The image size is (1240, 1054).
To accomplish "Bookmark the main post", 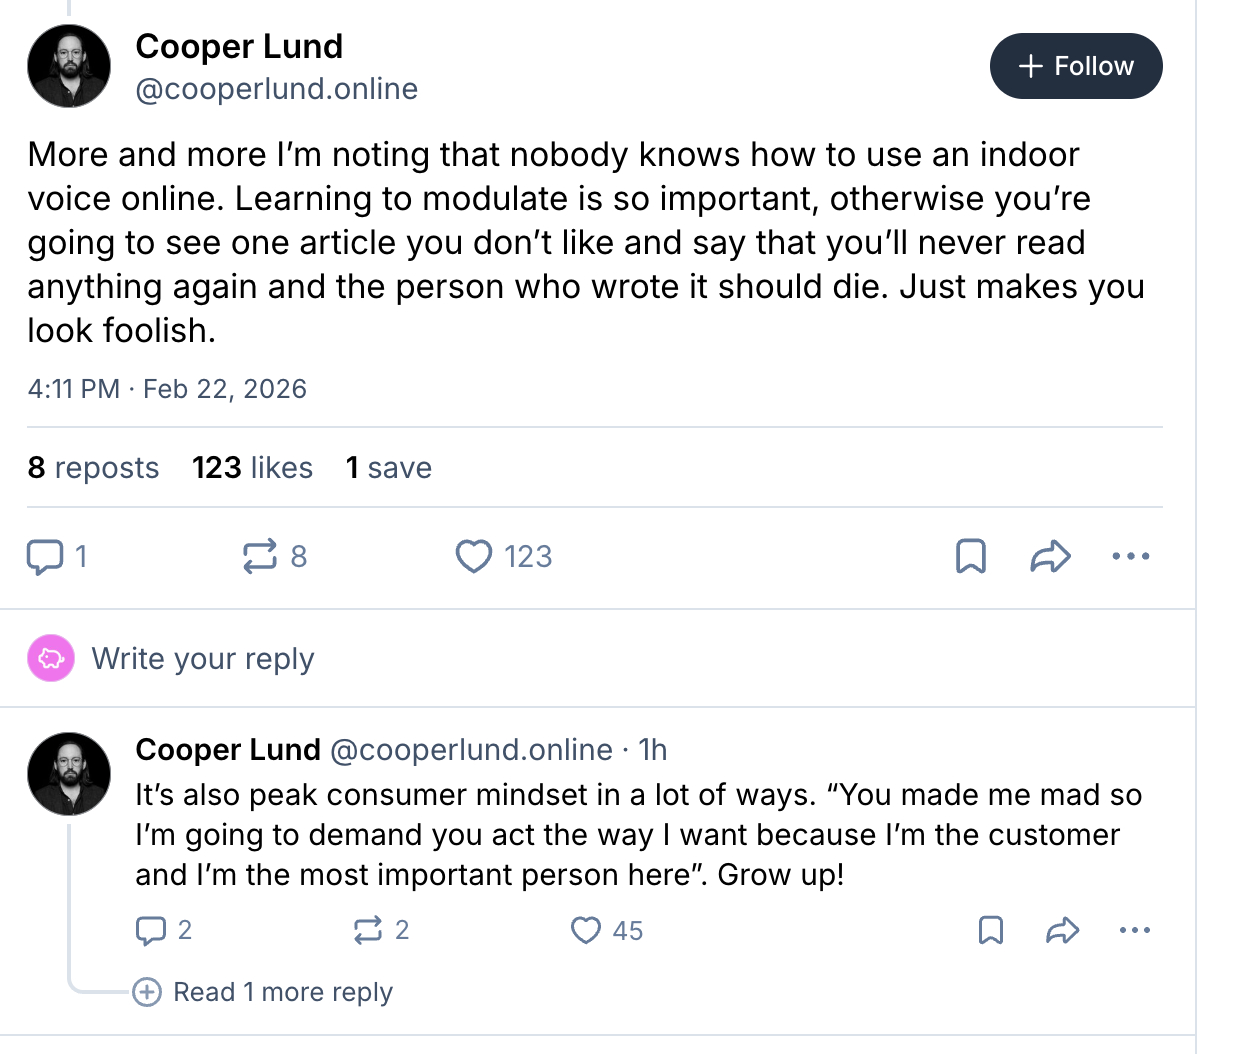I will pyautogui.click(x=971, y=556).
